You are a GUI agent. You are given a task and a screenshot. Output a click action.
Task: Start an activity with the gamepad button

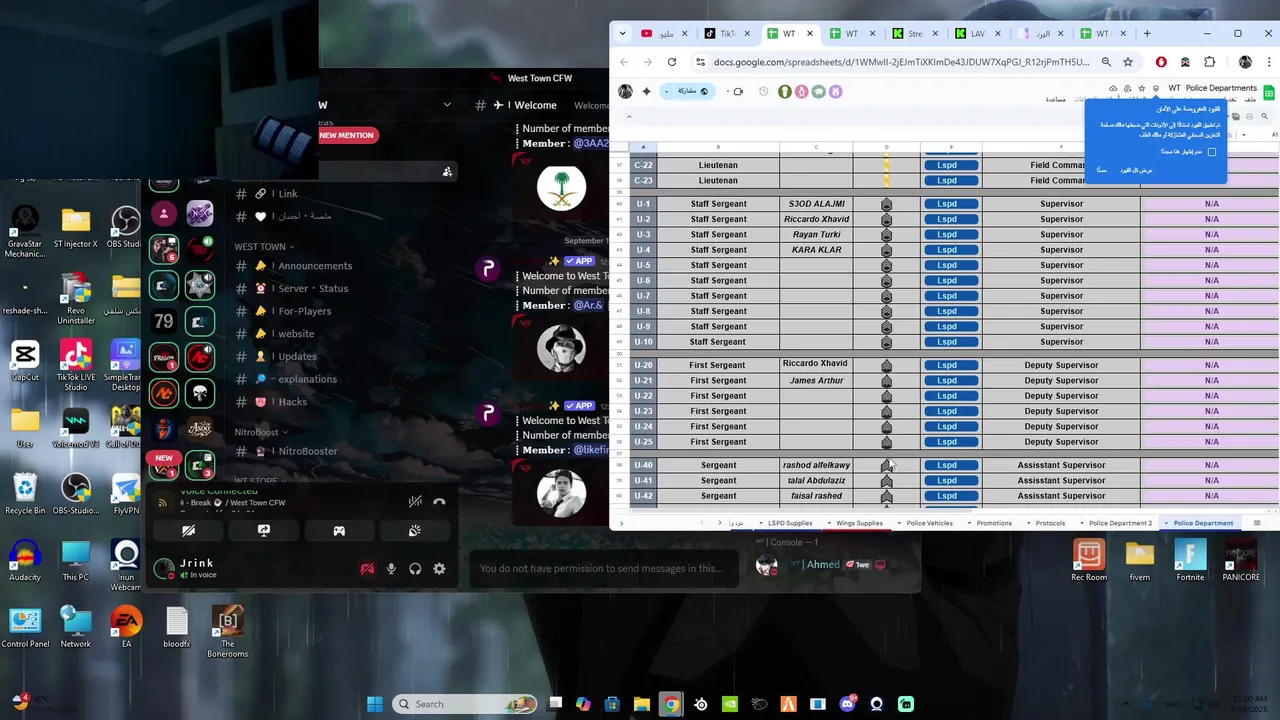(339, 531)
